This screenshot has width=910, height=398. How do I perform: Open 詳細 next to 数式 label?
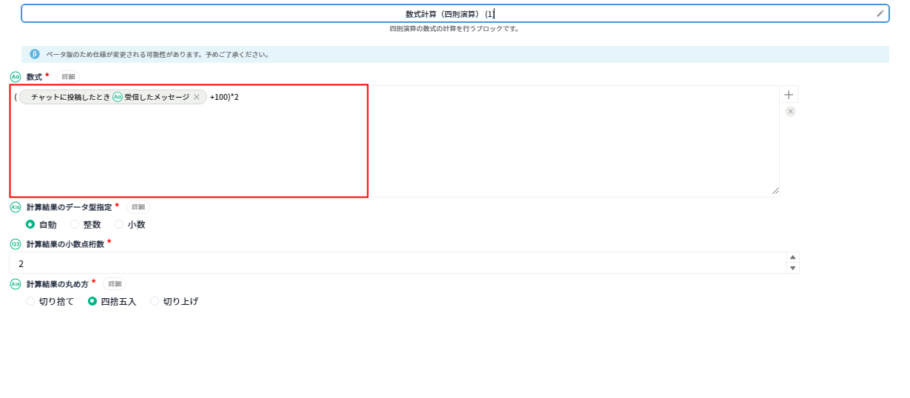click(x=68, y=77)
